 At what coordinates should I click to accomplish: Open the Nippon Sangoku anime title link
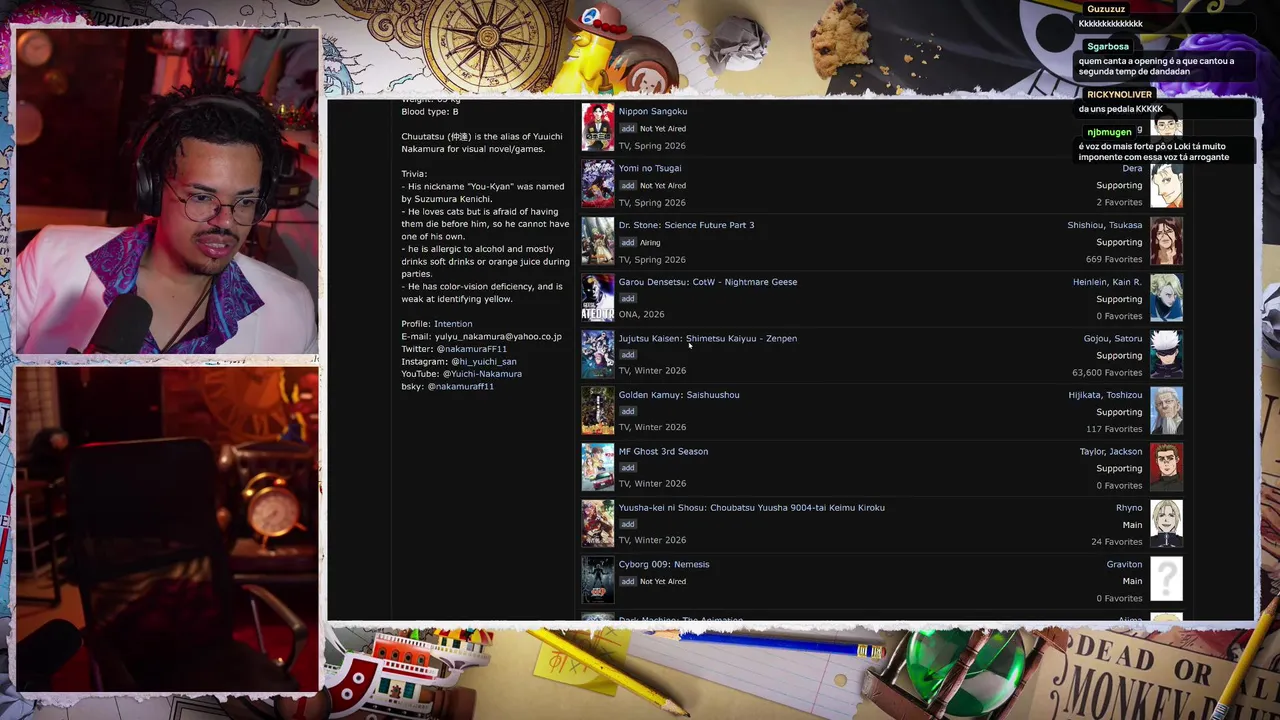652,111
